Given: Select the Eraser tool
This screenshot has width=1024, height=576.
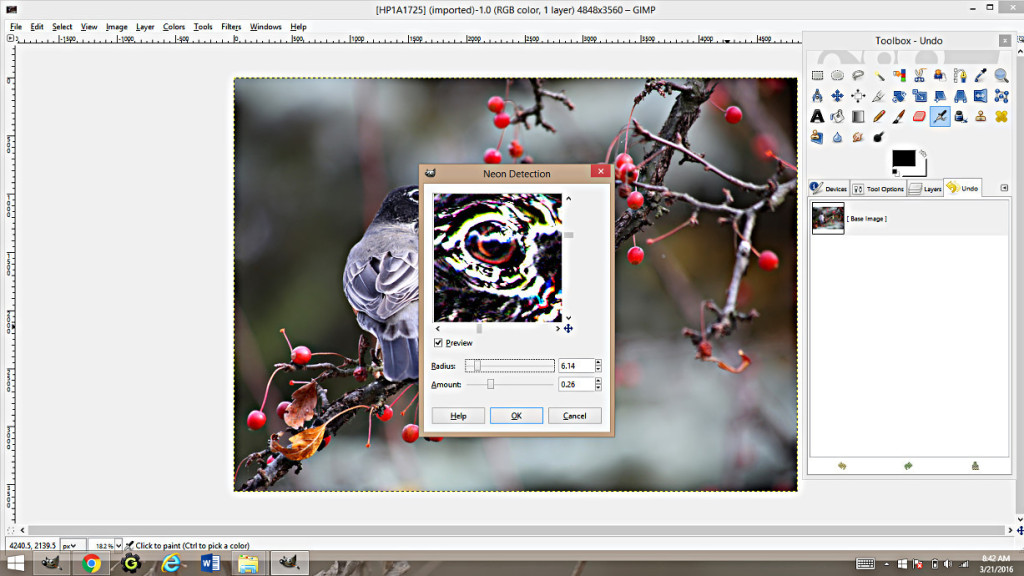Looking at the screenshot, I should (x=918, y=115).
